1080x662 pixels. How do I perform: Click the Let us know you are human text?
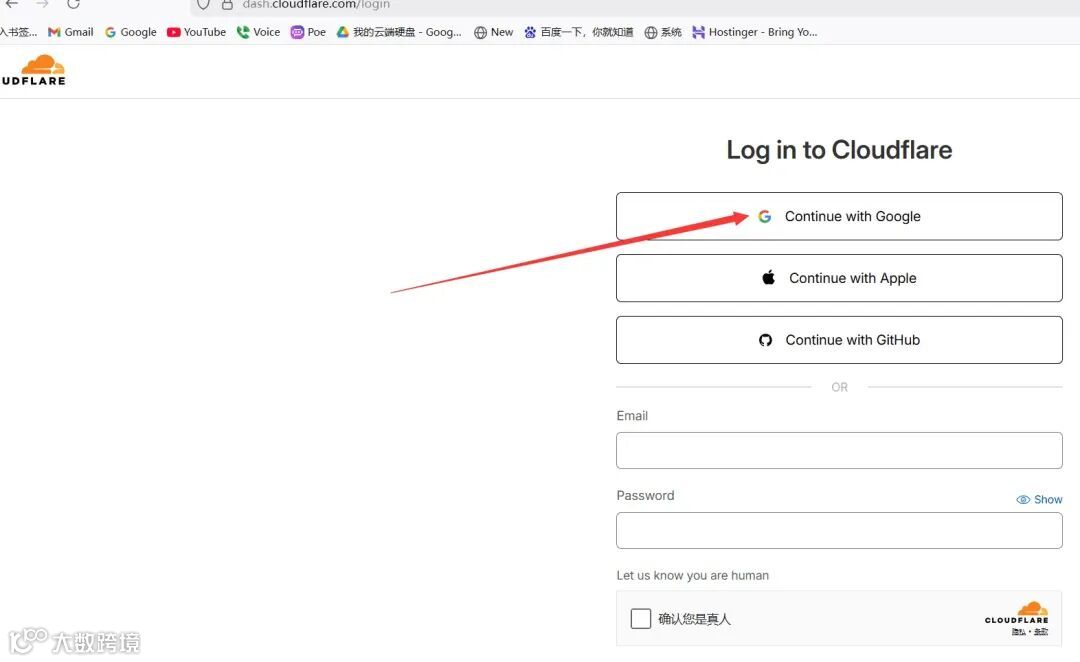pyautogui.click(x=692, y=575)
